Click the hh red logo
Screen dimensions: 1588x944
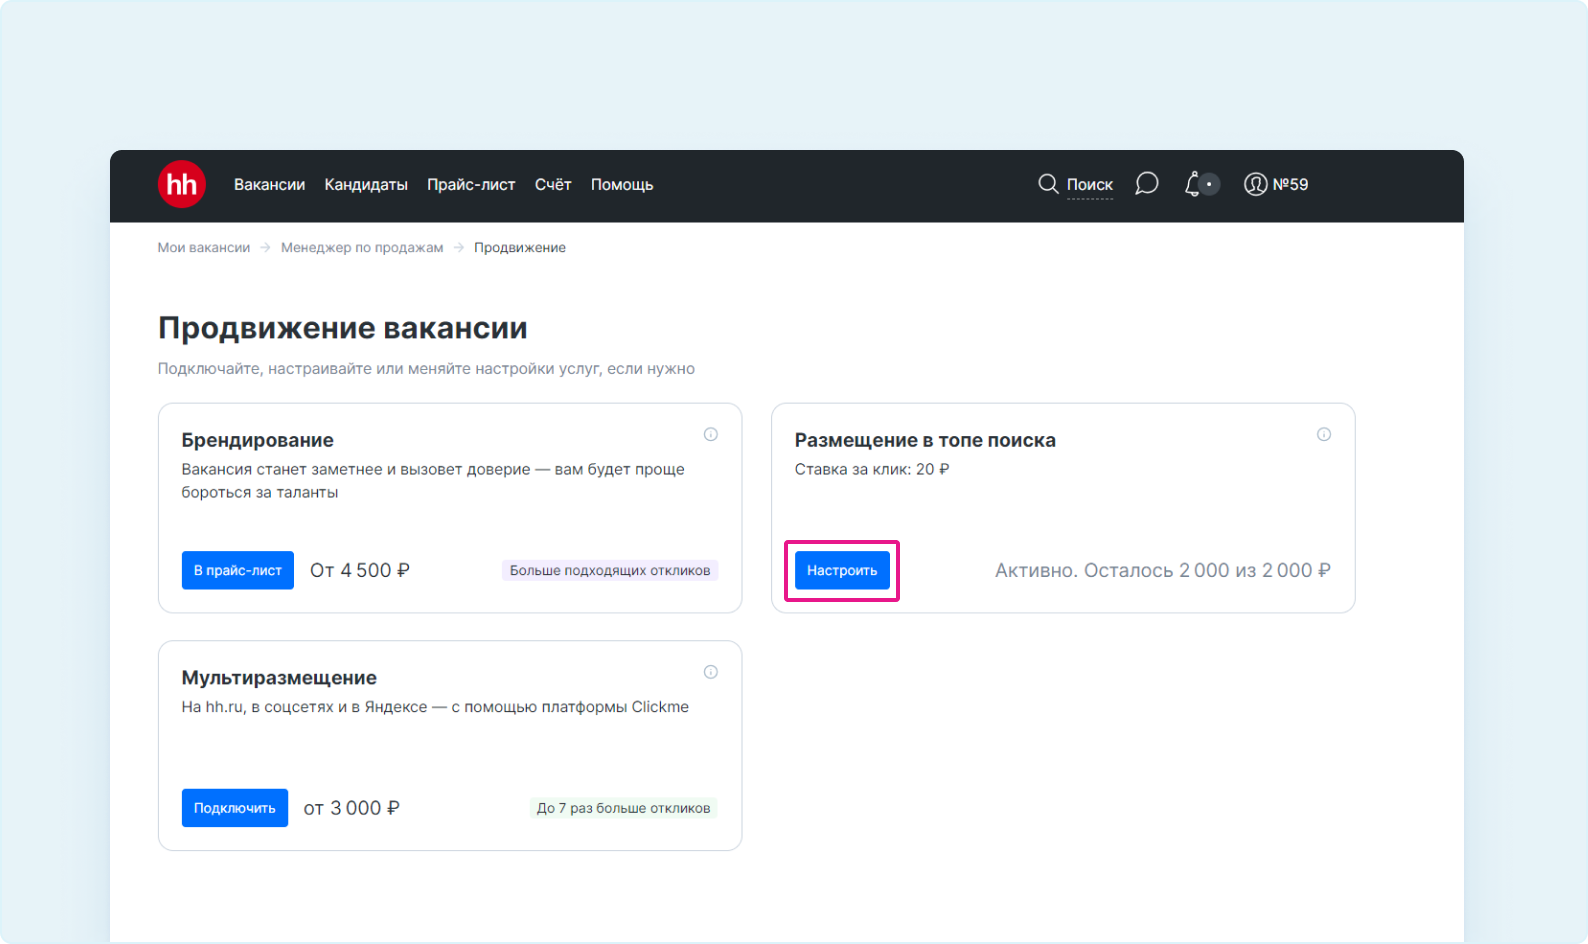[x=182, y=184]
